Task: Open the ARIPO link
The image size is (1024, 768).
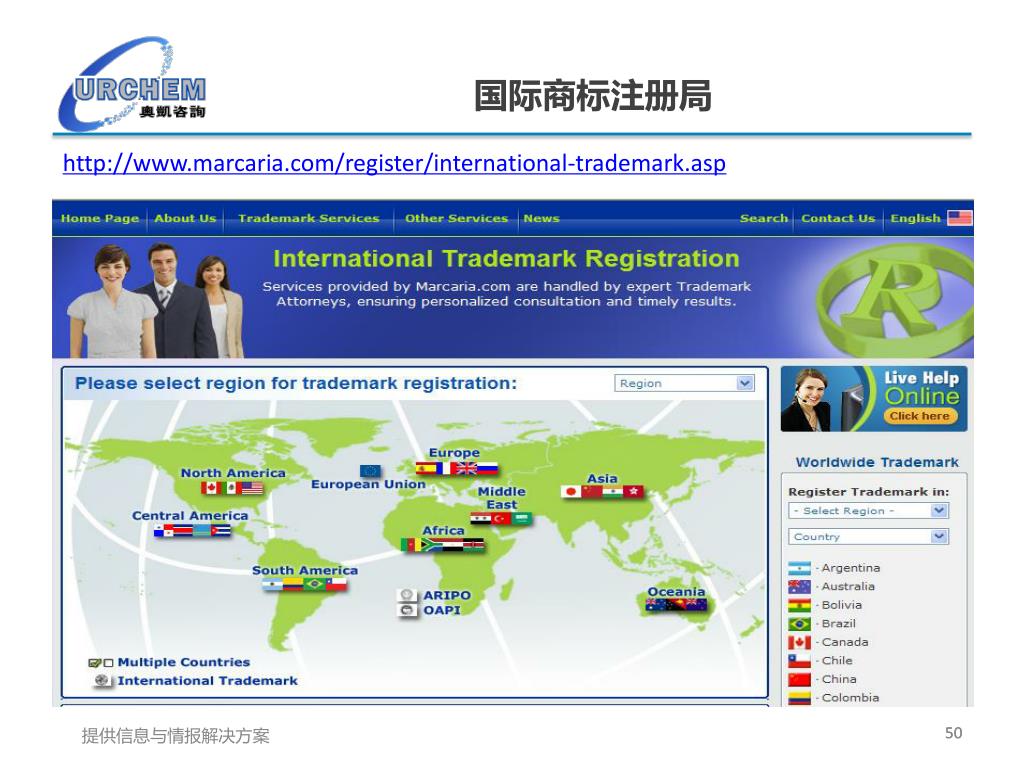Action: (447, 596)
